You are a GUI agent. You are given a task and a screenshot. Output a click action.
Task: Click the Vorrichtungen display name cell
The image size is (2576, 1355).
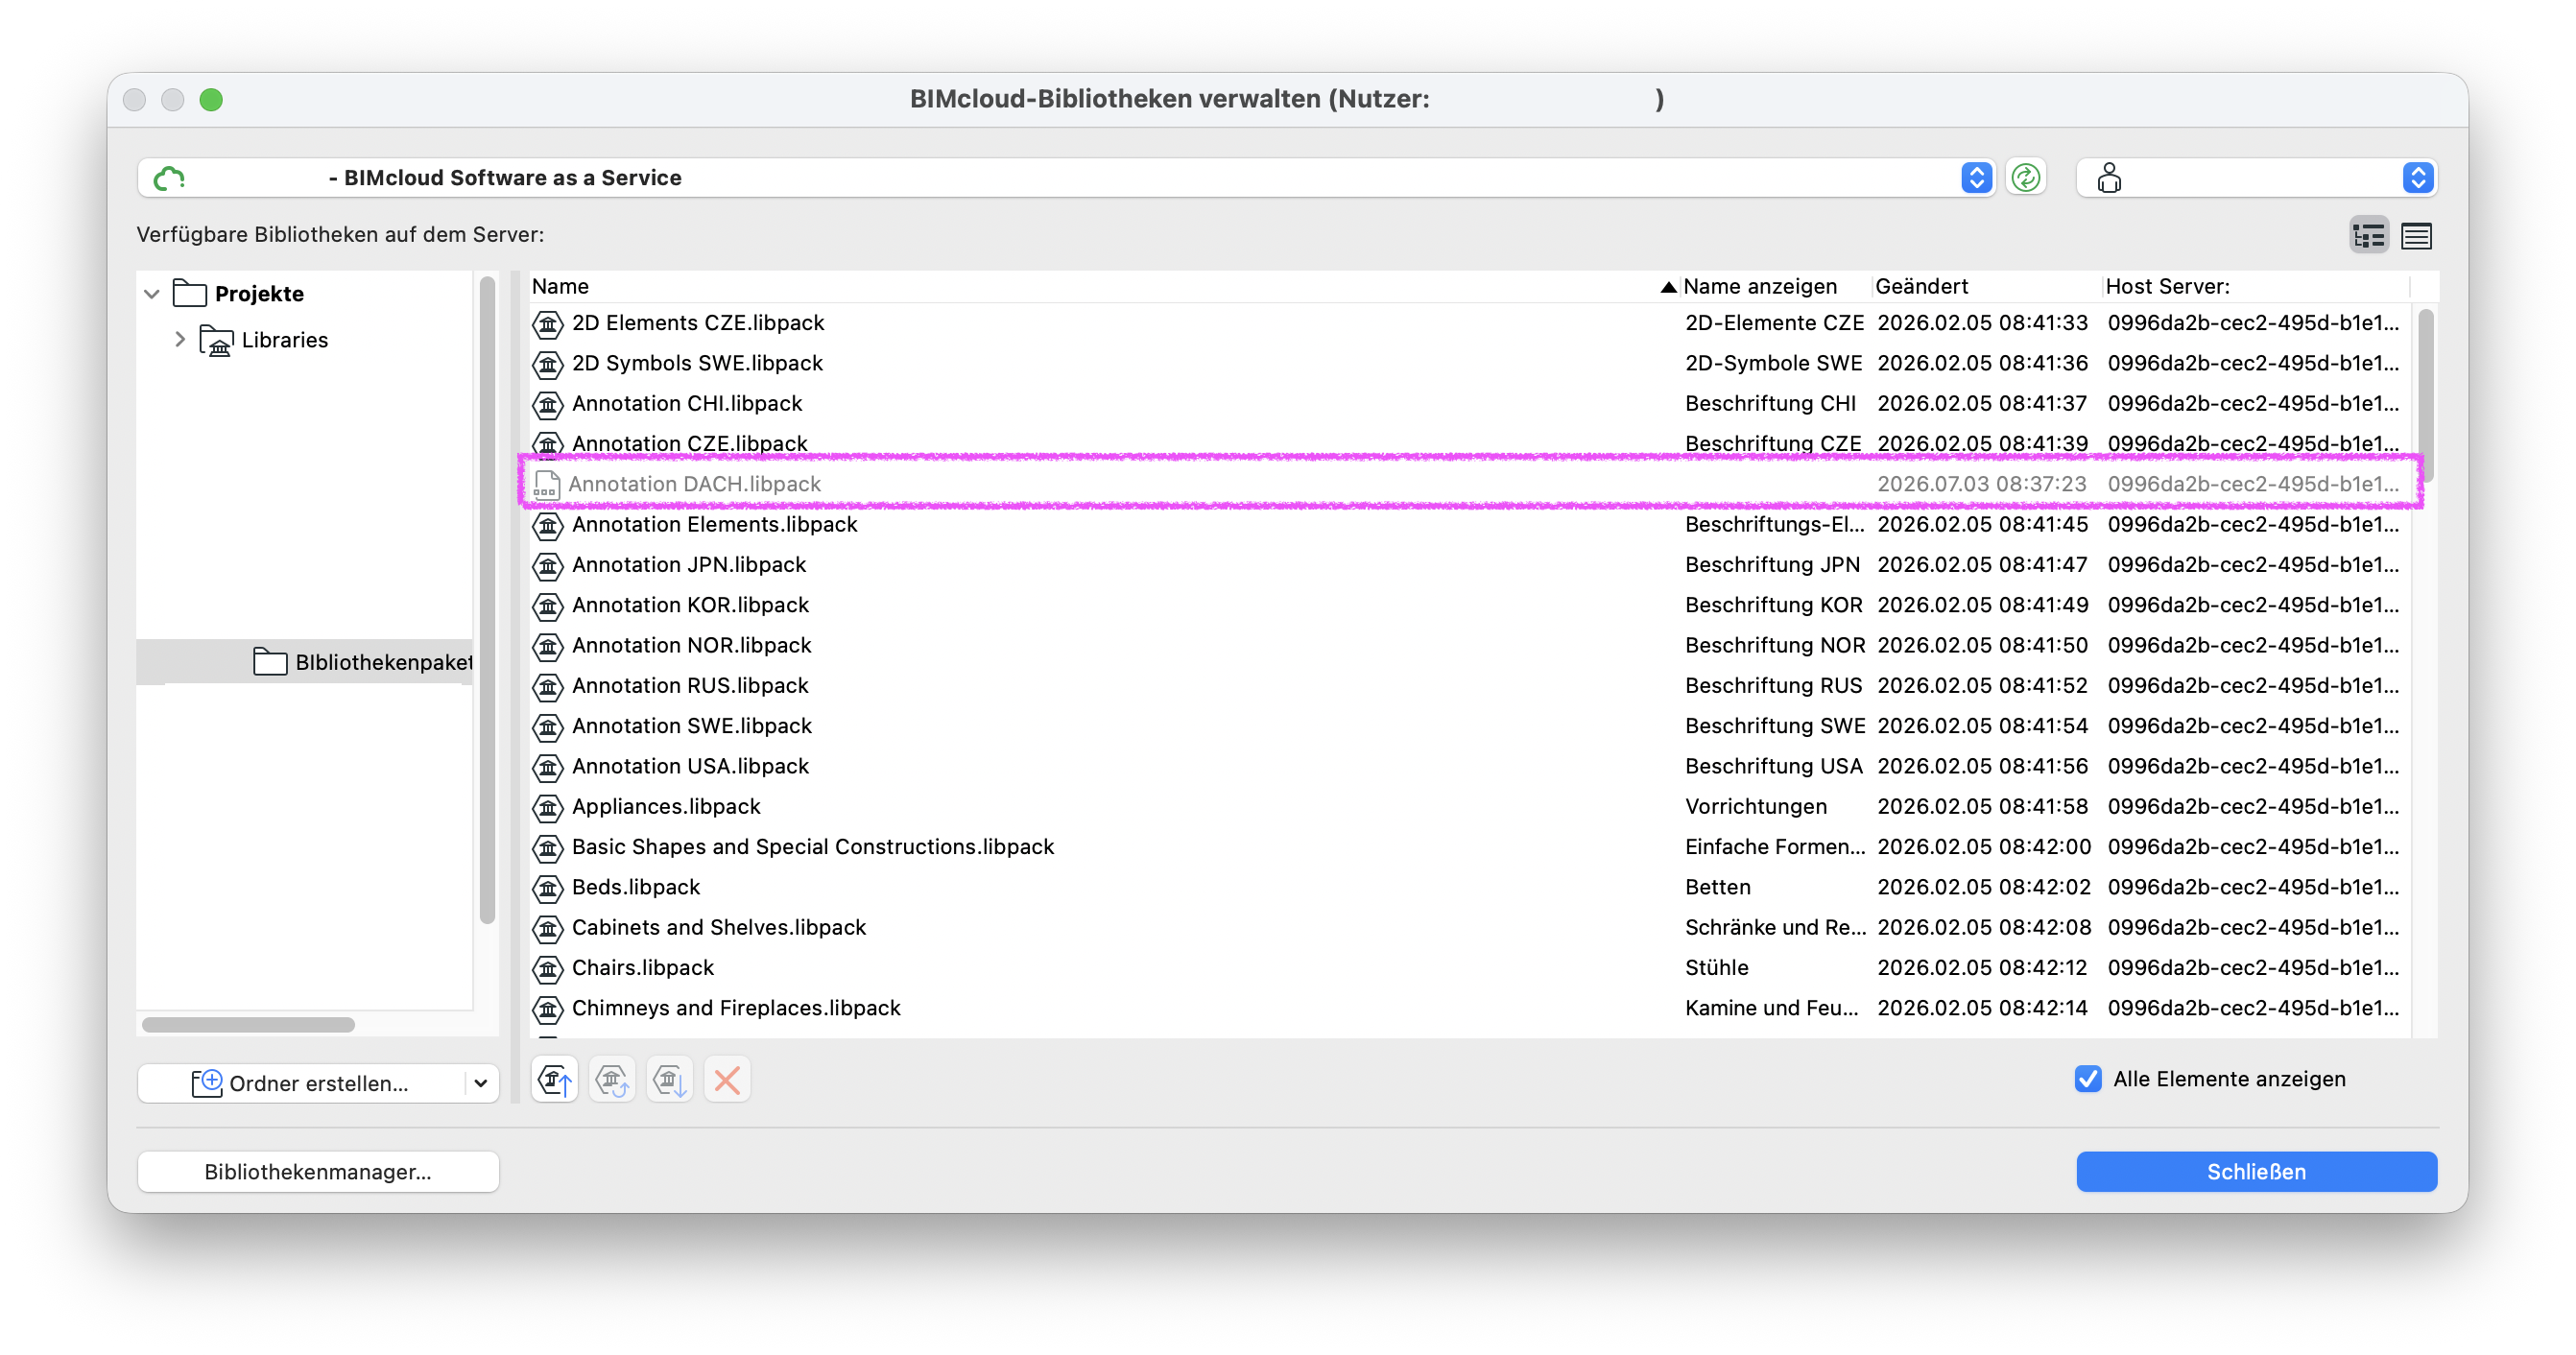(1755, 807)
